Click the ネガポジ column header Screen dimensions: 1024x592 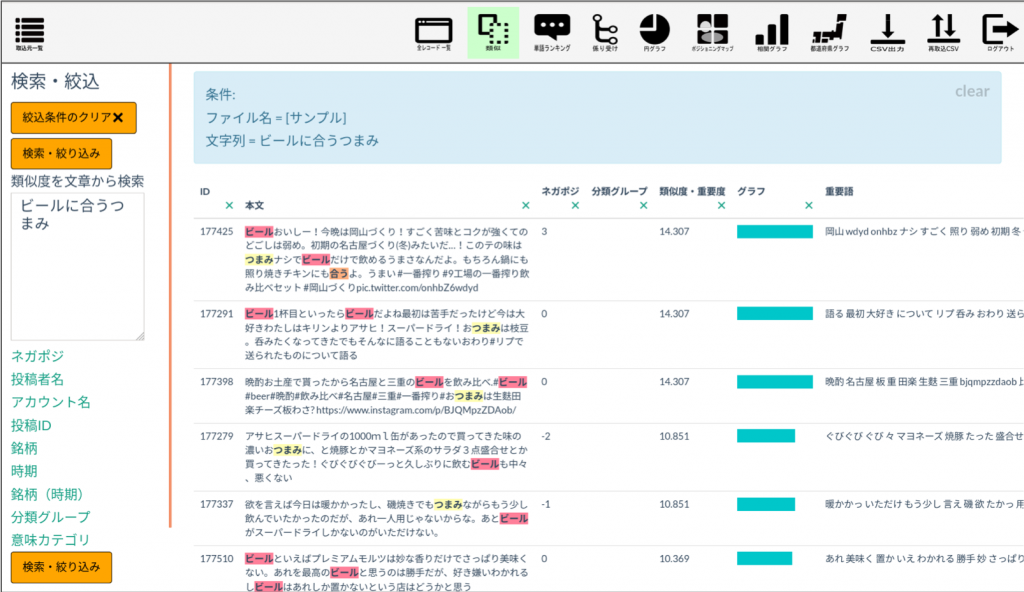(560, 191)
